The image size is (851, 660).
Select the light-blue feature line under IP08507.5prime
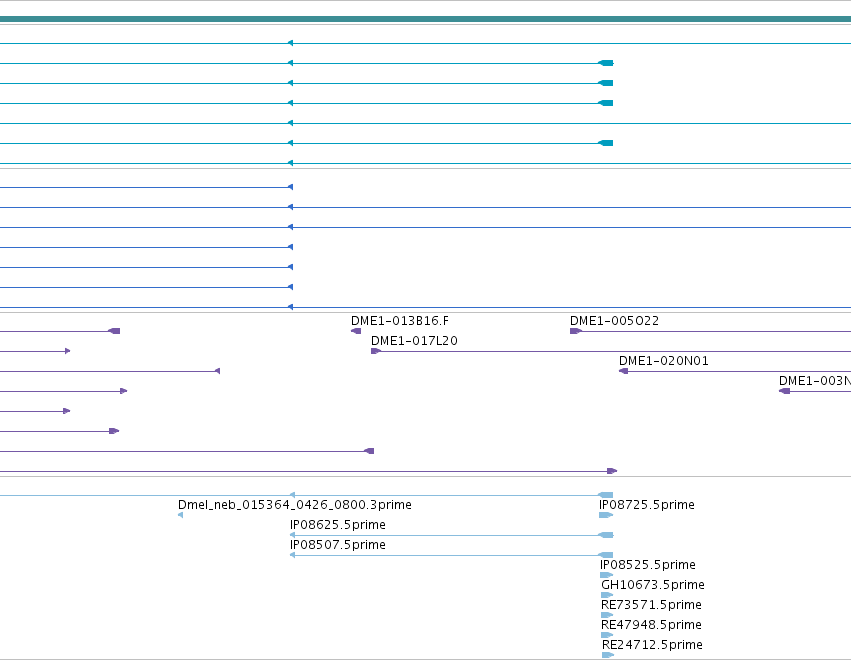452,555
